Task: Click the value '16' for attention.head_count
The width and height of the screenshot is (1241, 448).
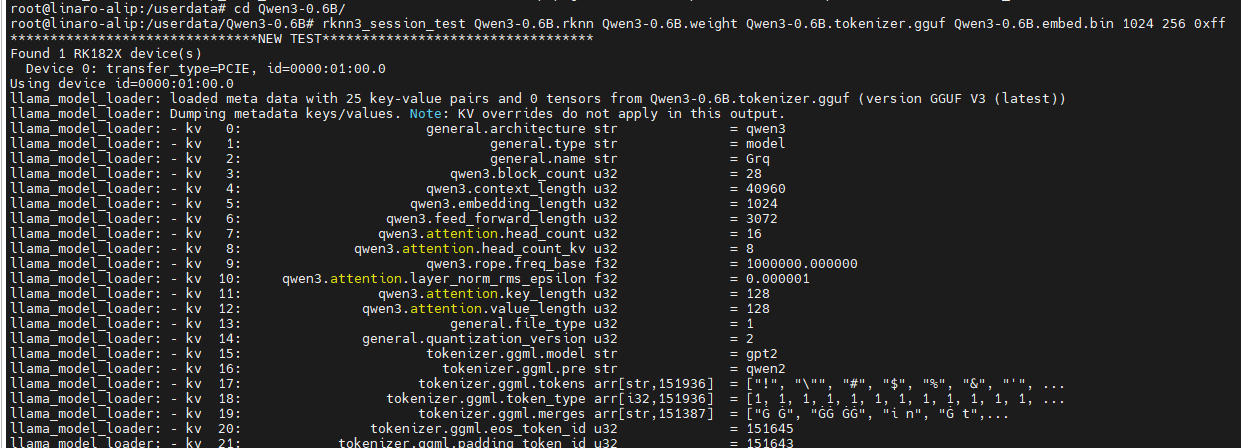Action: (754, 233)
